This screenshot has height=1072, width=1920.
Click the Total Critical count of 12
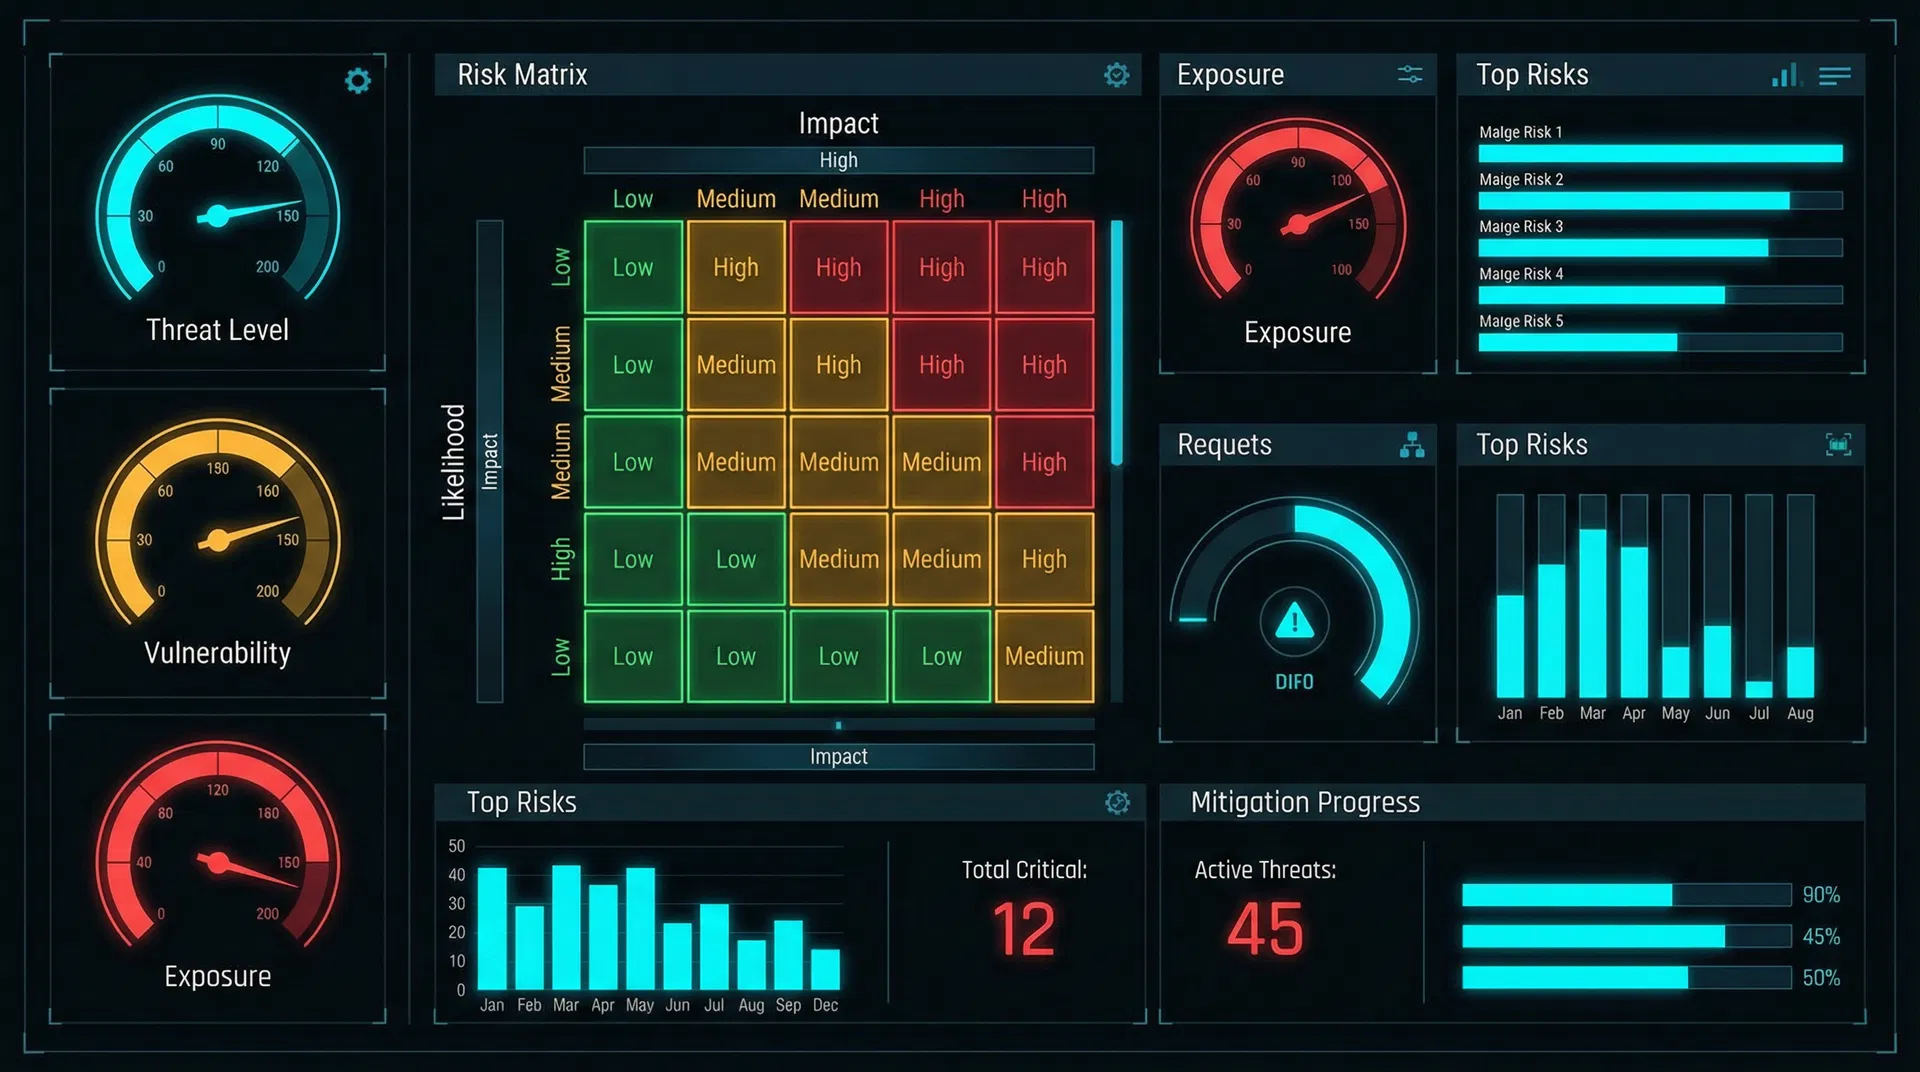click(x=1022, y=930)
